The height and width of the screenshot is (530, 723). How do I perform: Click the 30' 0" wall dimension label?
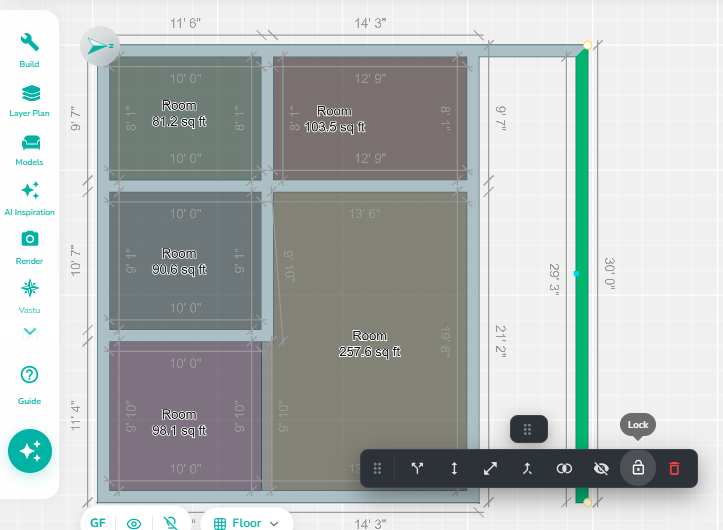pyautogui.click(x=610, y=274)
